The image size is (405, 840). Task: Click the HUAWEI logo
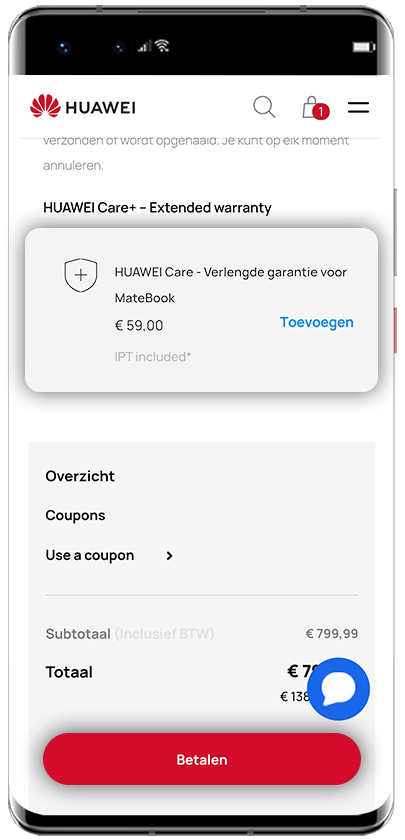point(82,107)
